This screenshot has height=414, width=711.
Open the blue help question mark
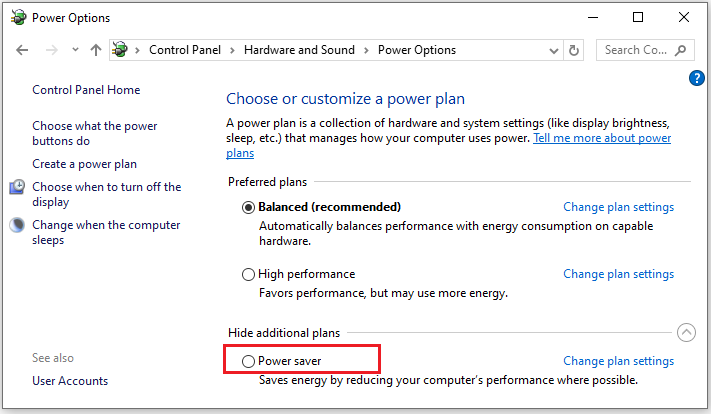tap(697, 78)
